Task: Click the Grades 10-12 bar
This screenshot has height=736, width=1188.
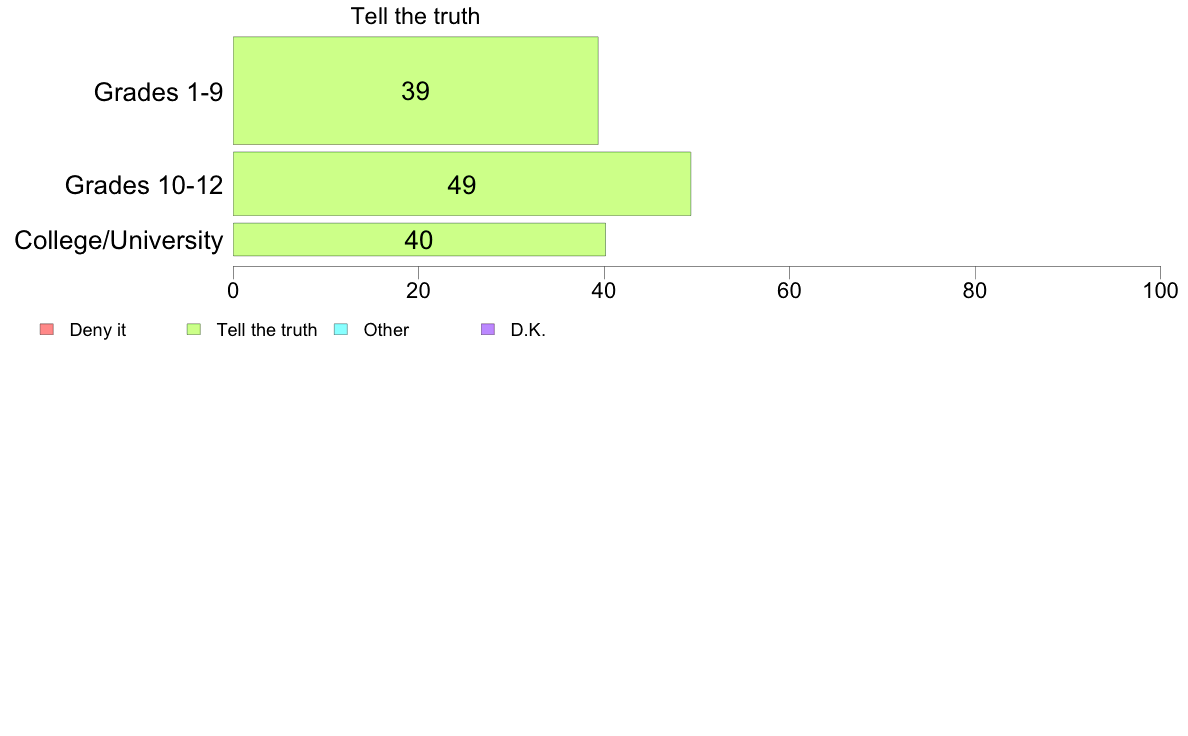Action: 462,183
